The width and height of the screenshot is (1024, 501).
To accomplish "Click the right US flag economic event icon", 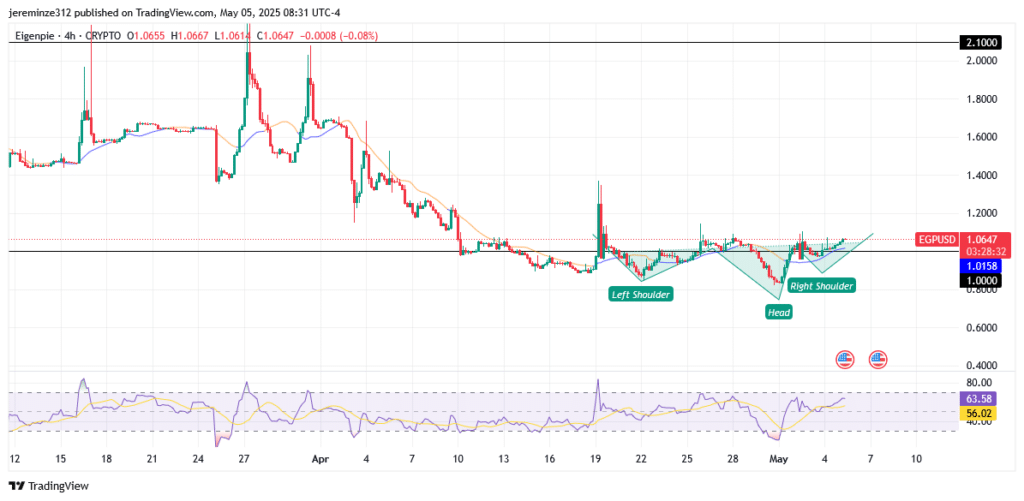I will [878, 359].
